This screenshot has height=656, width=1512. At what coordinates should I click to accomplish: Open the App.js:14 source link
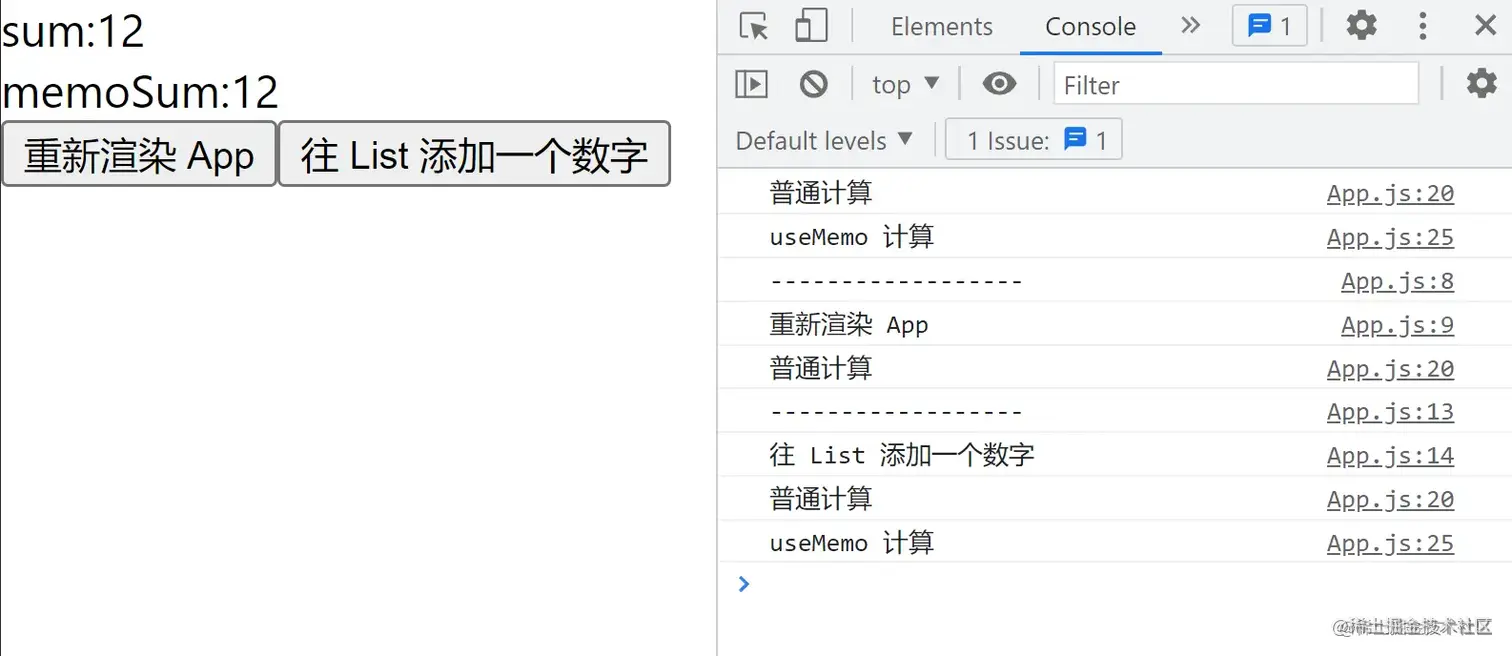point(1390,456)
